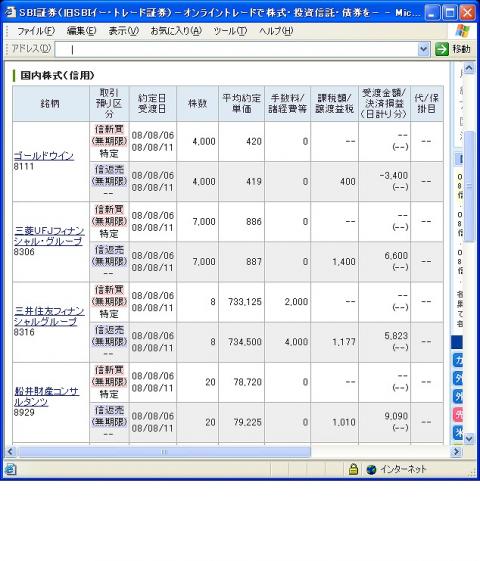Click the horizontal scroll left arrow

10,452
